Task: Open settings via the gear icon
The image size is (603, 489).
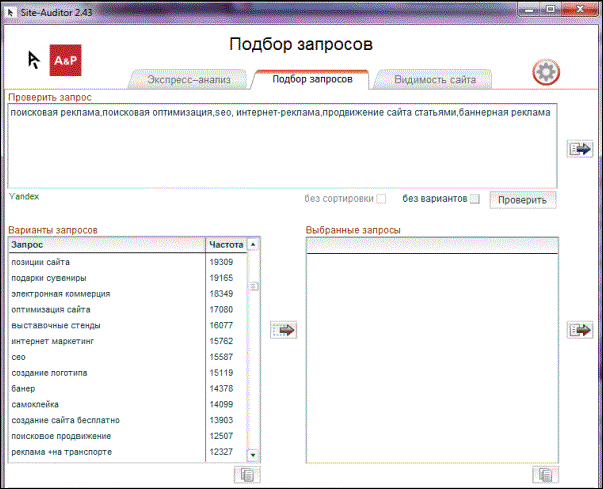Action: pos(546,72)
